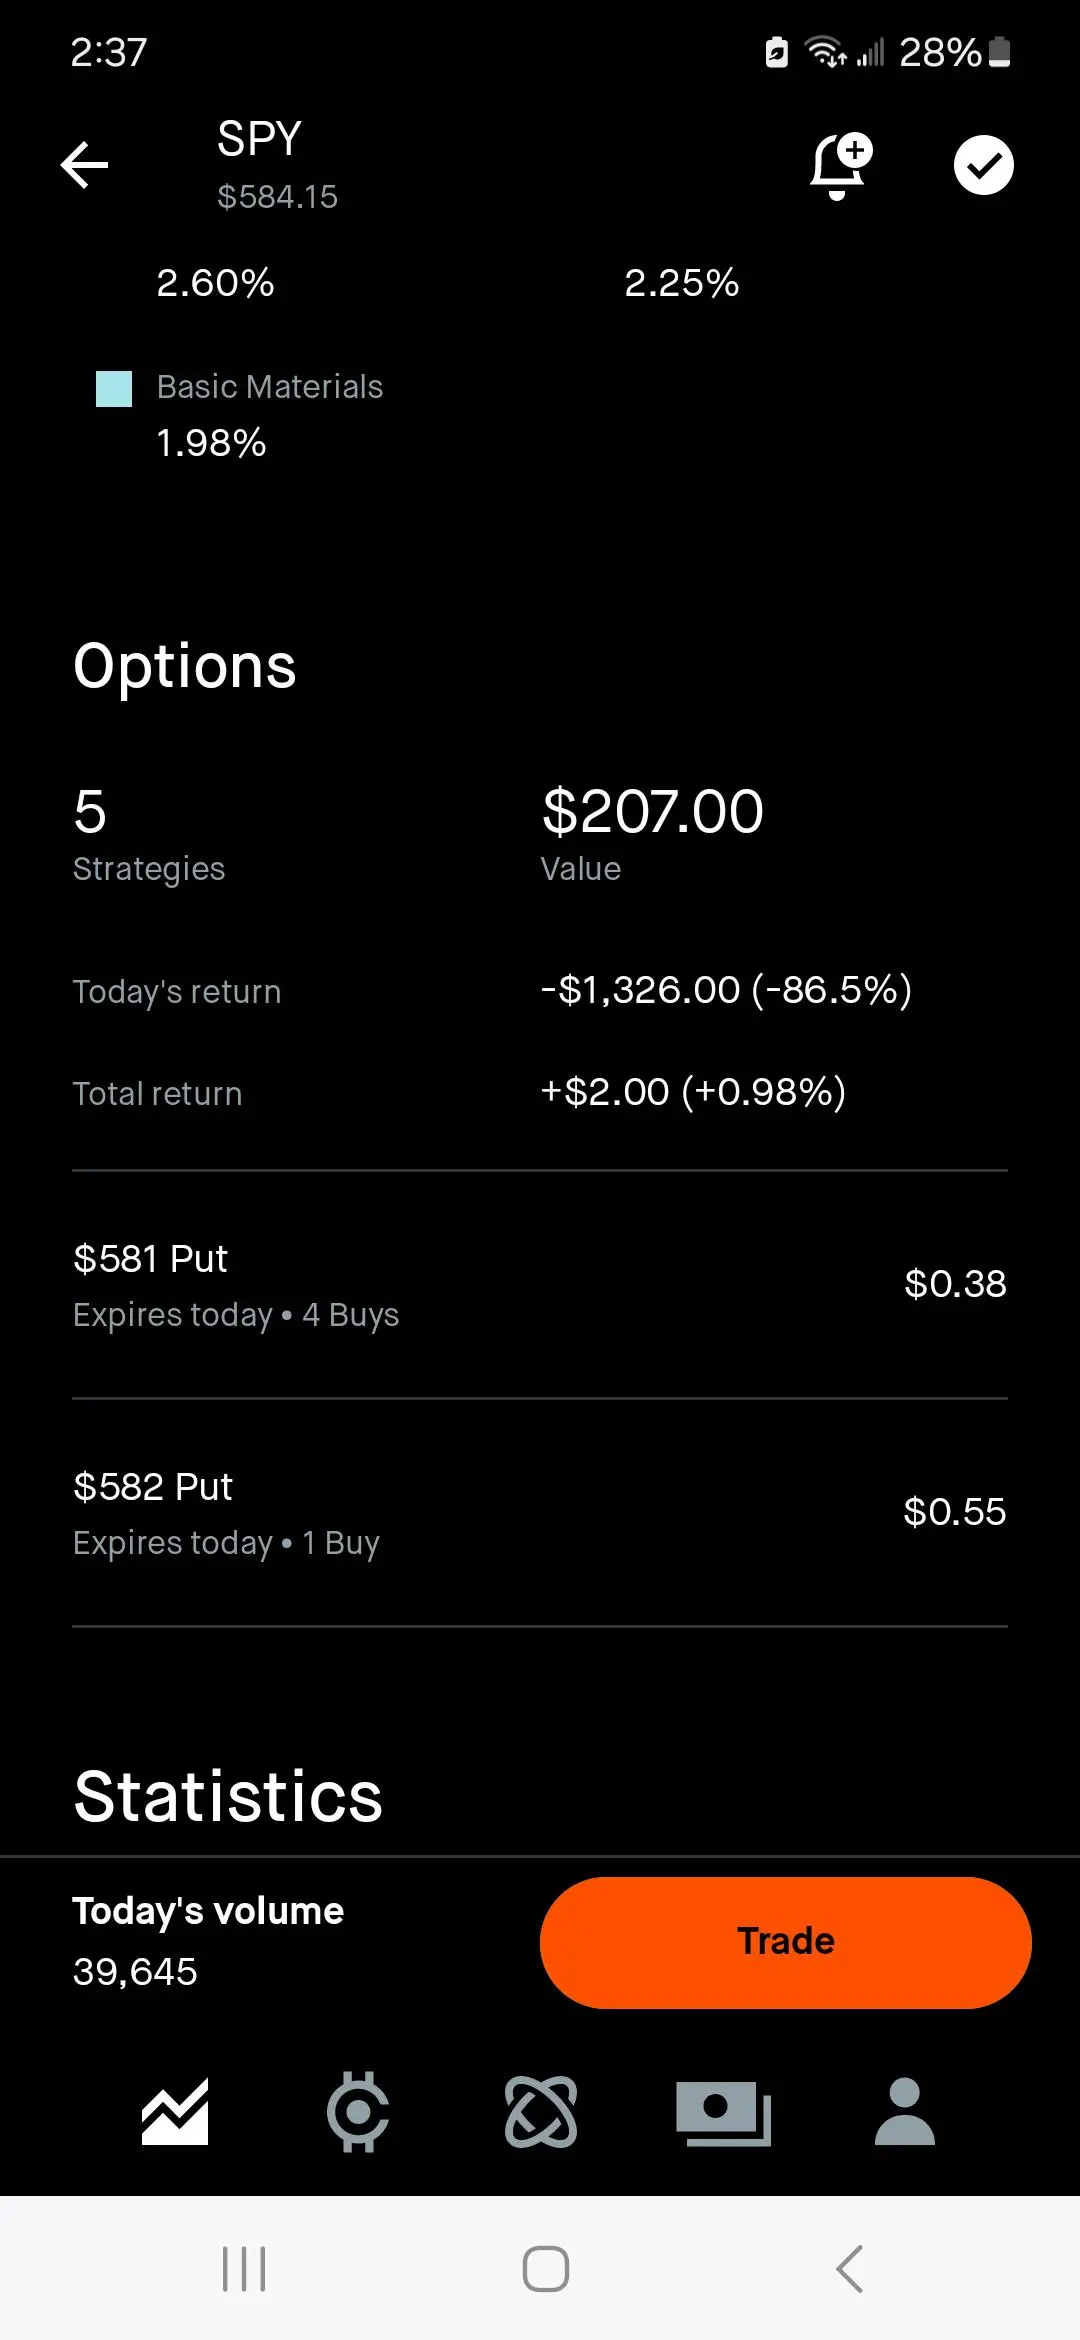Add a price alert with bell icon

pyautogui.click(x=839, y=165)
